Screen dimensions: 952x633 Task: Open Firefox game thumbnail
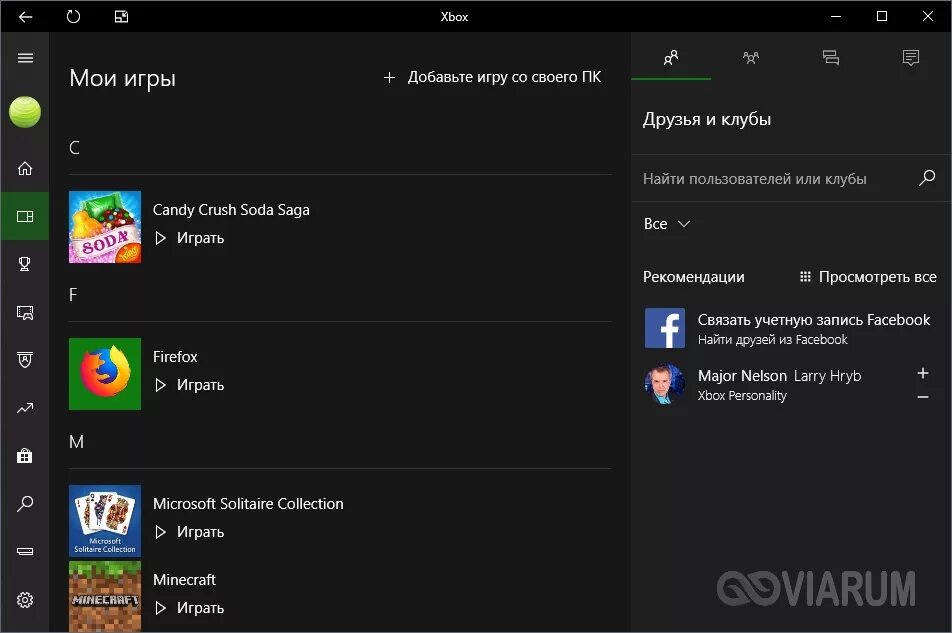105,374
